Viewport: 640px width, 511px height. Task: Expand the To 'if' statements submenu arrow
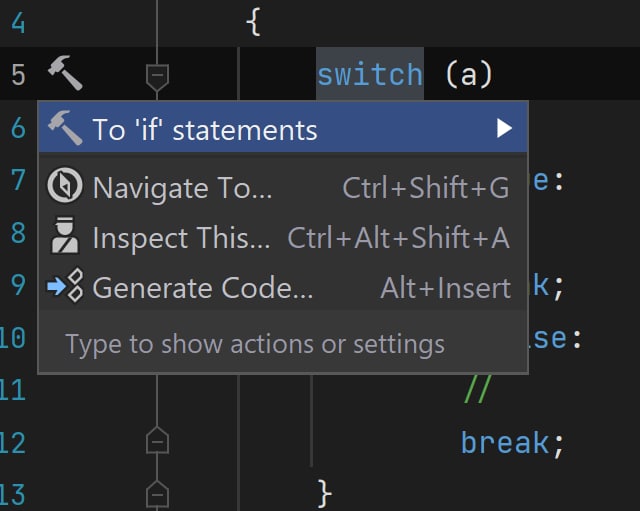[x=504, y=128]
